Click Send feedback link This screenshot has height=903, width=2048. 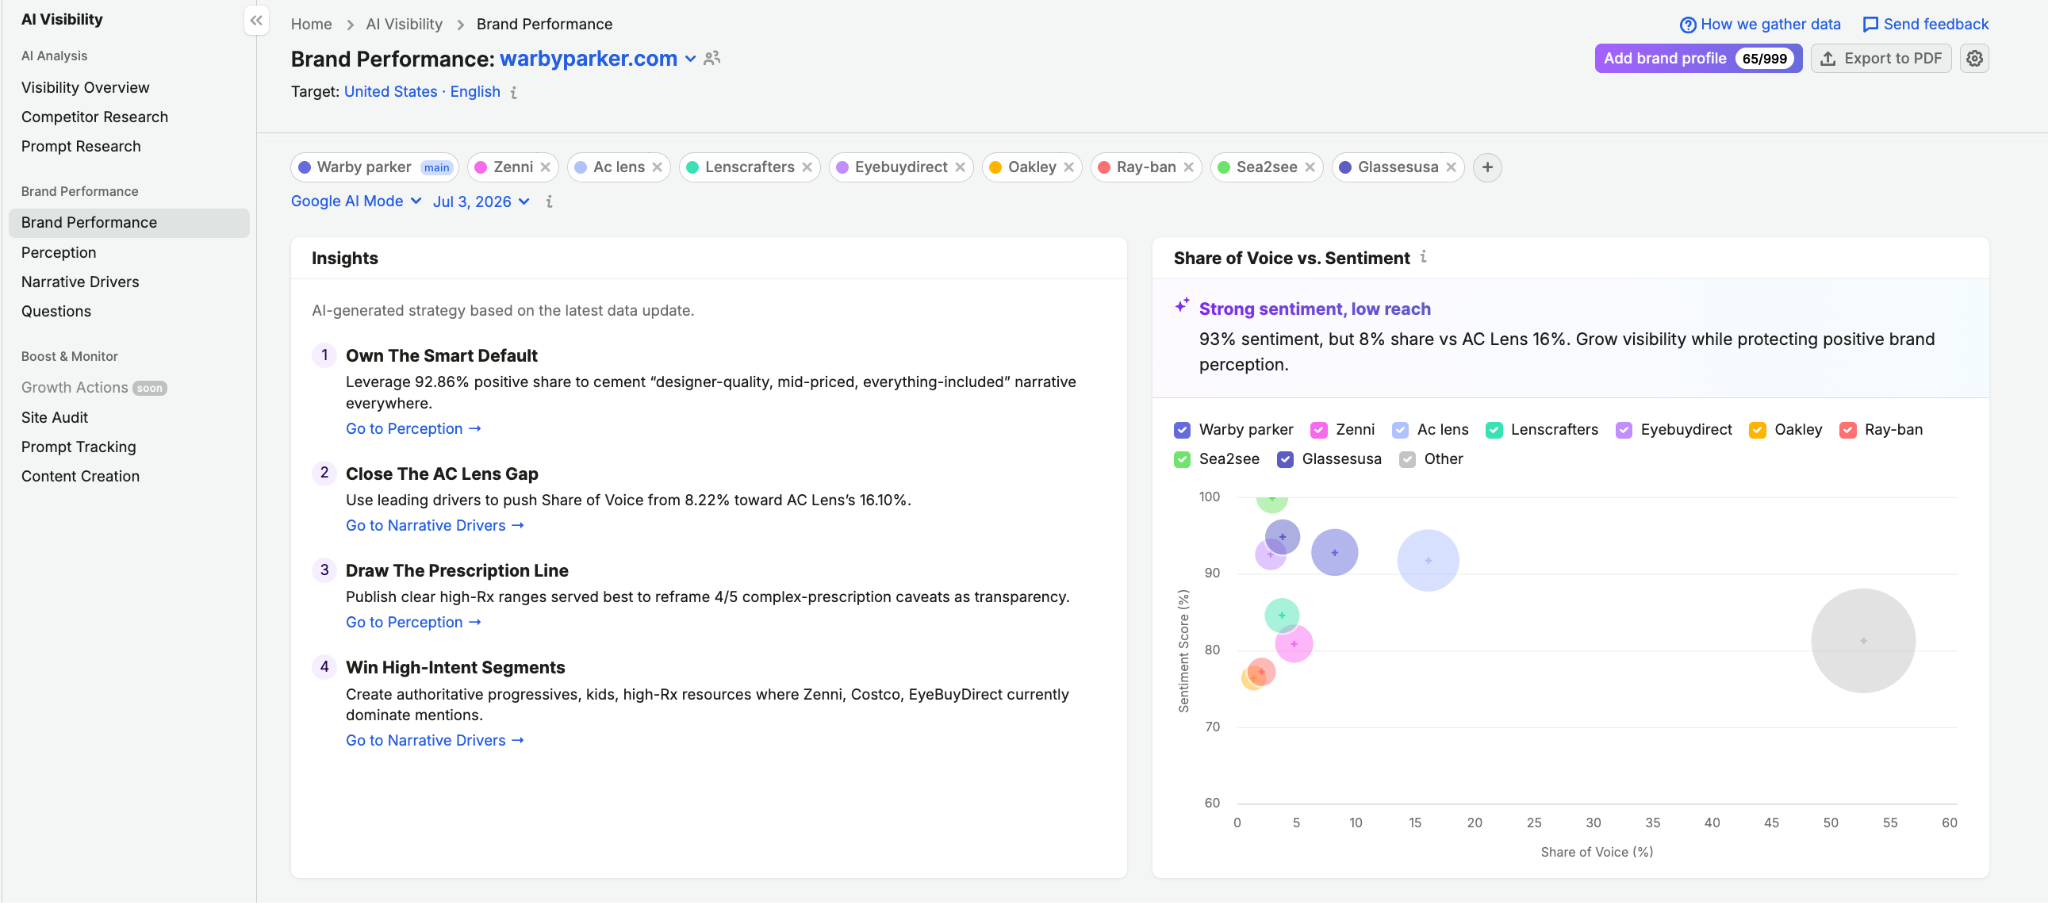click(x=1925, y=24)
